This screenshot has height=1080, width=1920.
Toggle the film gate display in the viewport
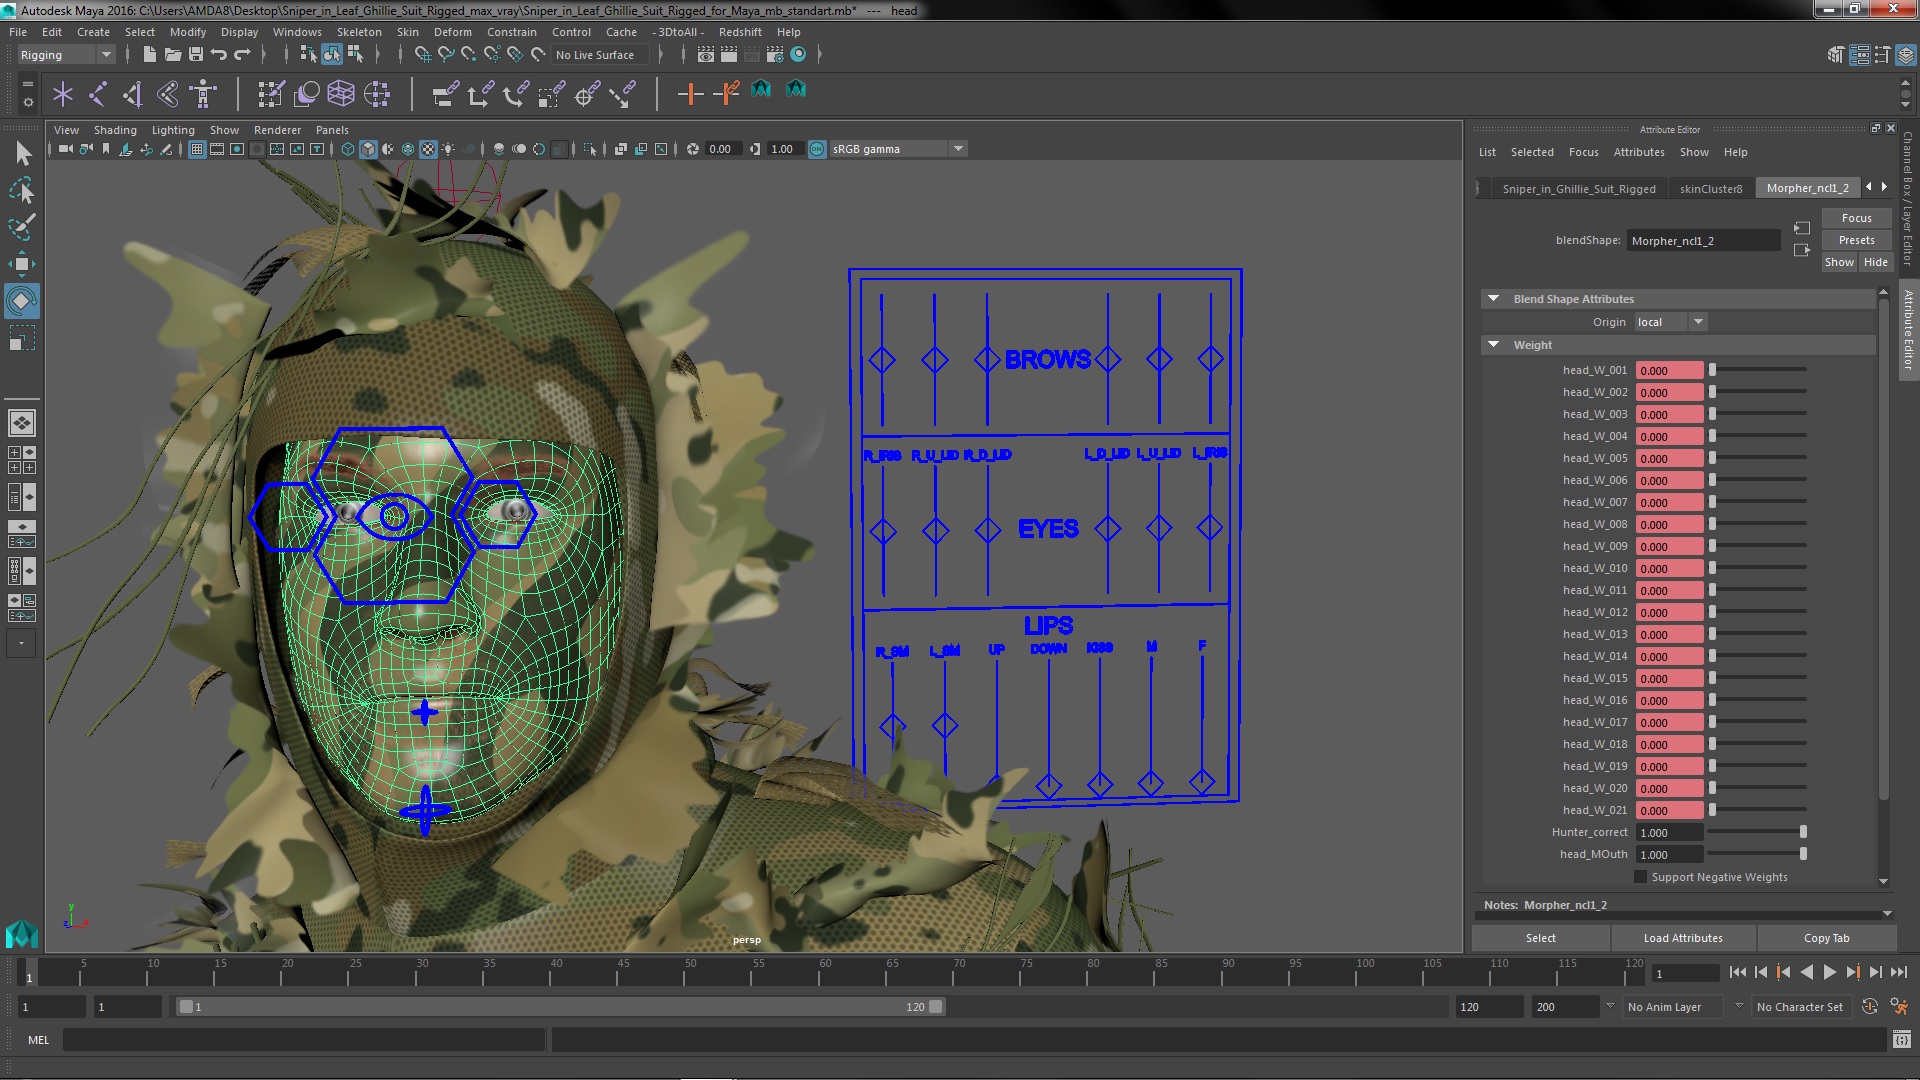217,149
